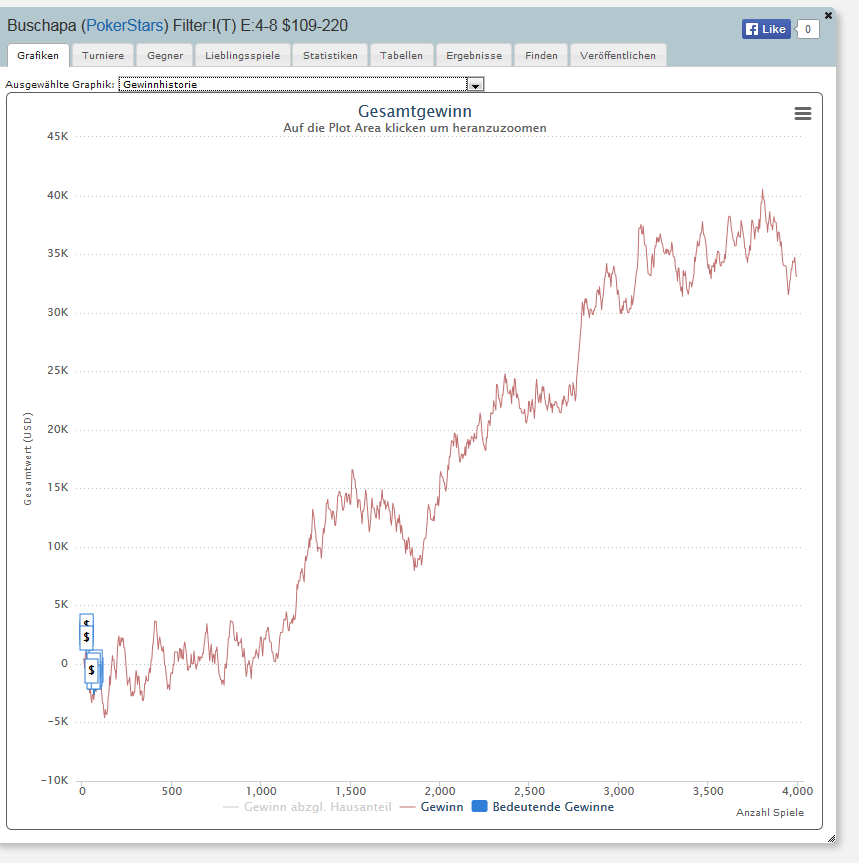Go to the Lieblingsspiele tab
This screenshot has width=859, height=863.
(x=243, y=56)
